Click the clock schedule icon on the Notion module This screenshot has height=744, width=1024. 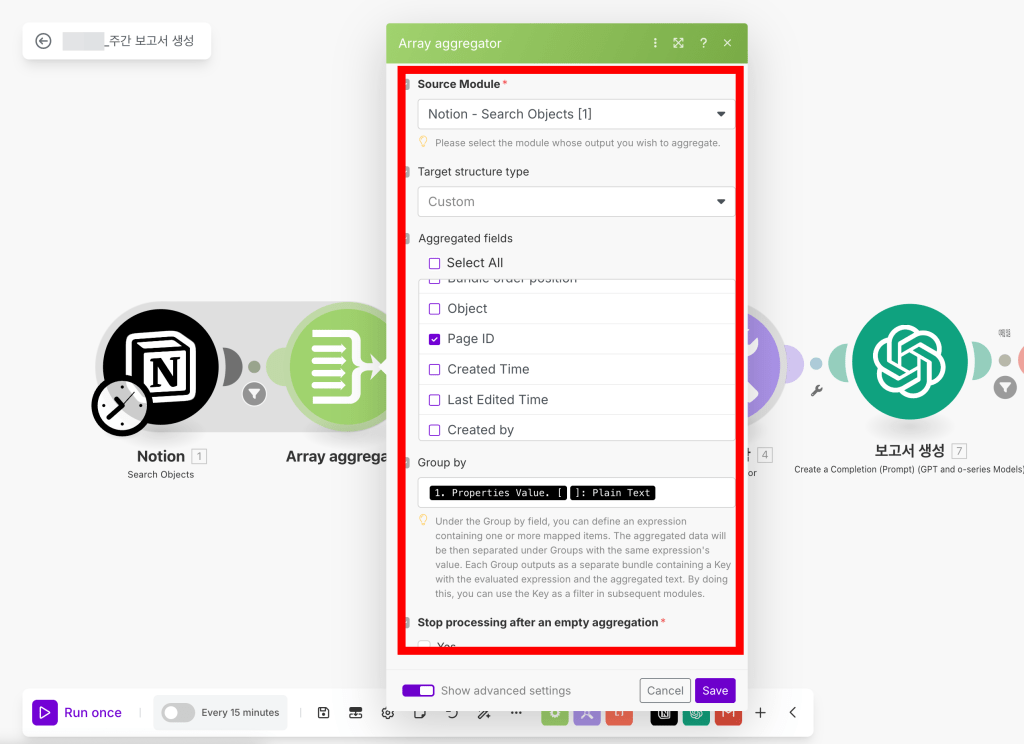coord(121,406)
